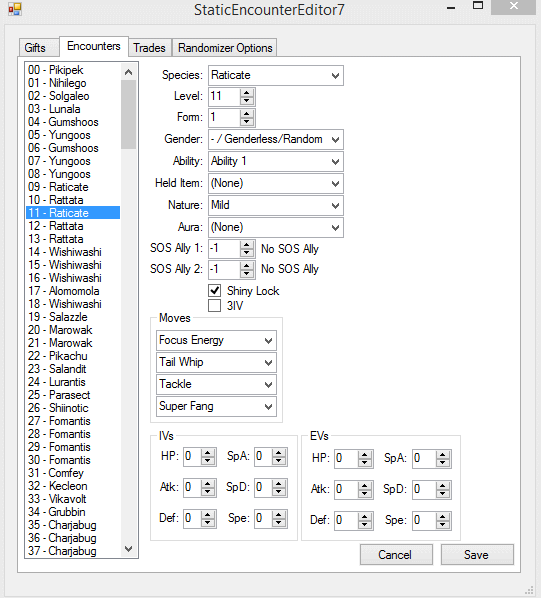Click the encounter list scrollbar thumb
The image size is (541, 598).
click(128, 114)
